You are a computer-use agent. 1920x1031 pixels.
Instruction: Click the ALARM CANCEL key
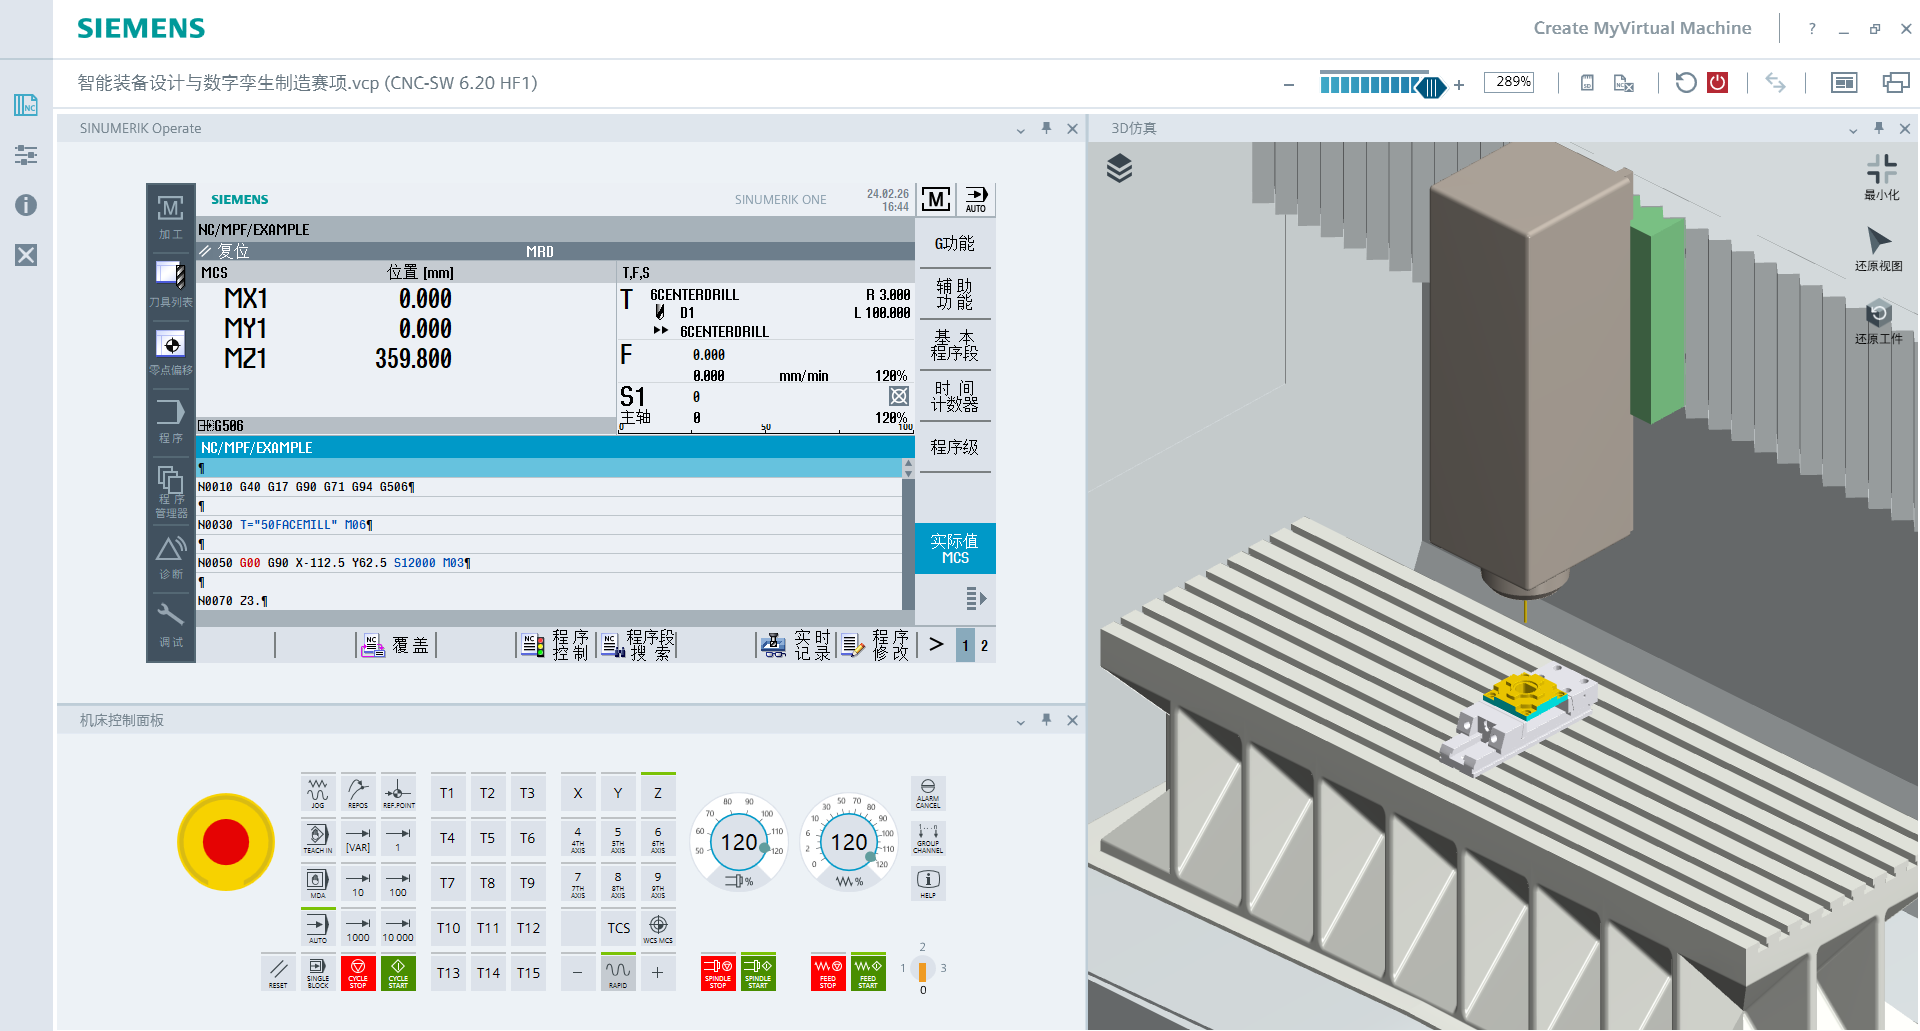928,793
